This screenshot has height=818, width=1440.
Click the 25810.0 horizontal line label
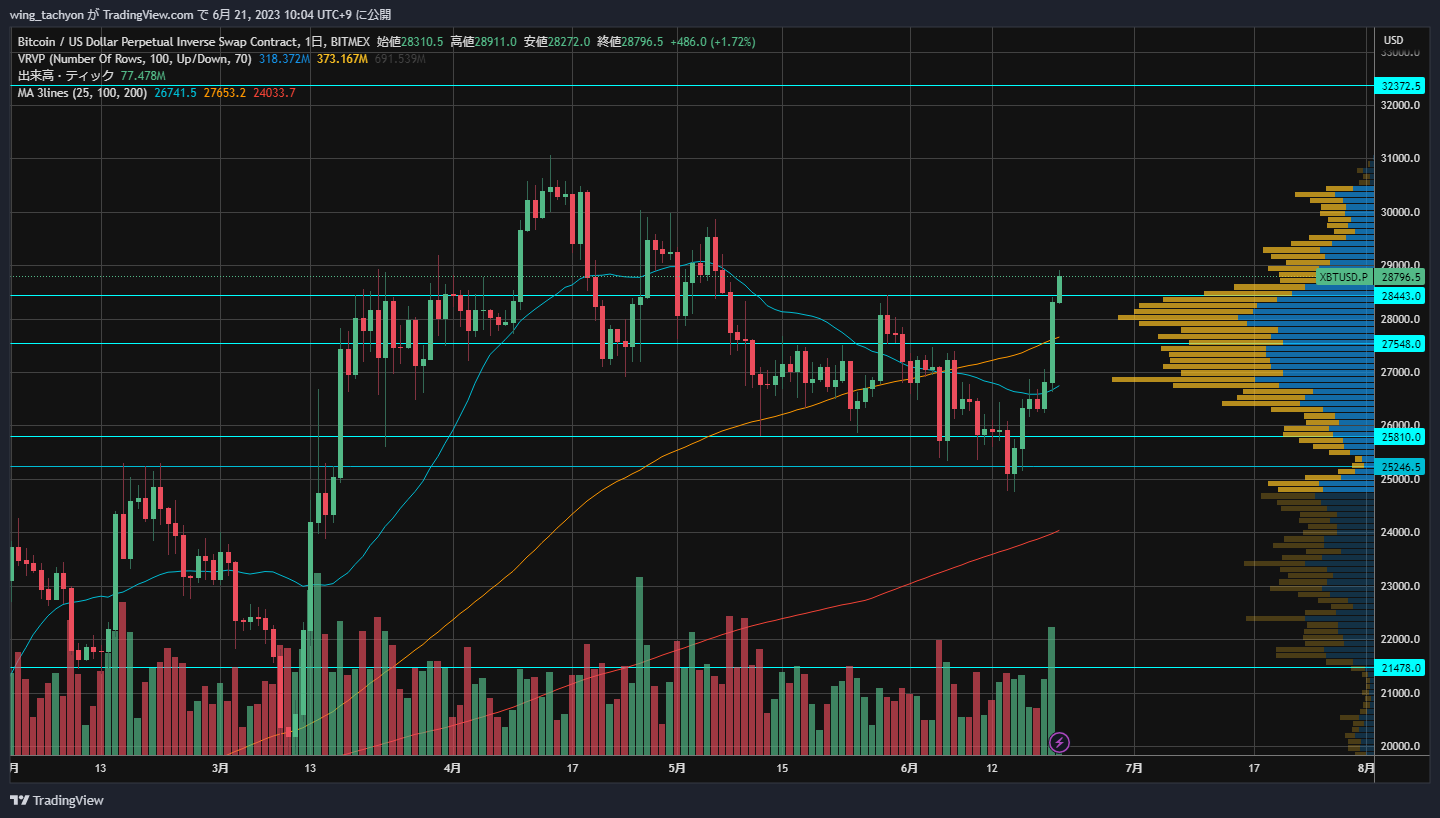click(x=1401, y=437)
